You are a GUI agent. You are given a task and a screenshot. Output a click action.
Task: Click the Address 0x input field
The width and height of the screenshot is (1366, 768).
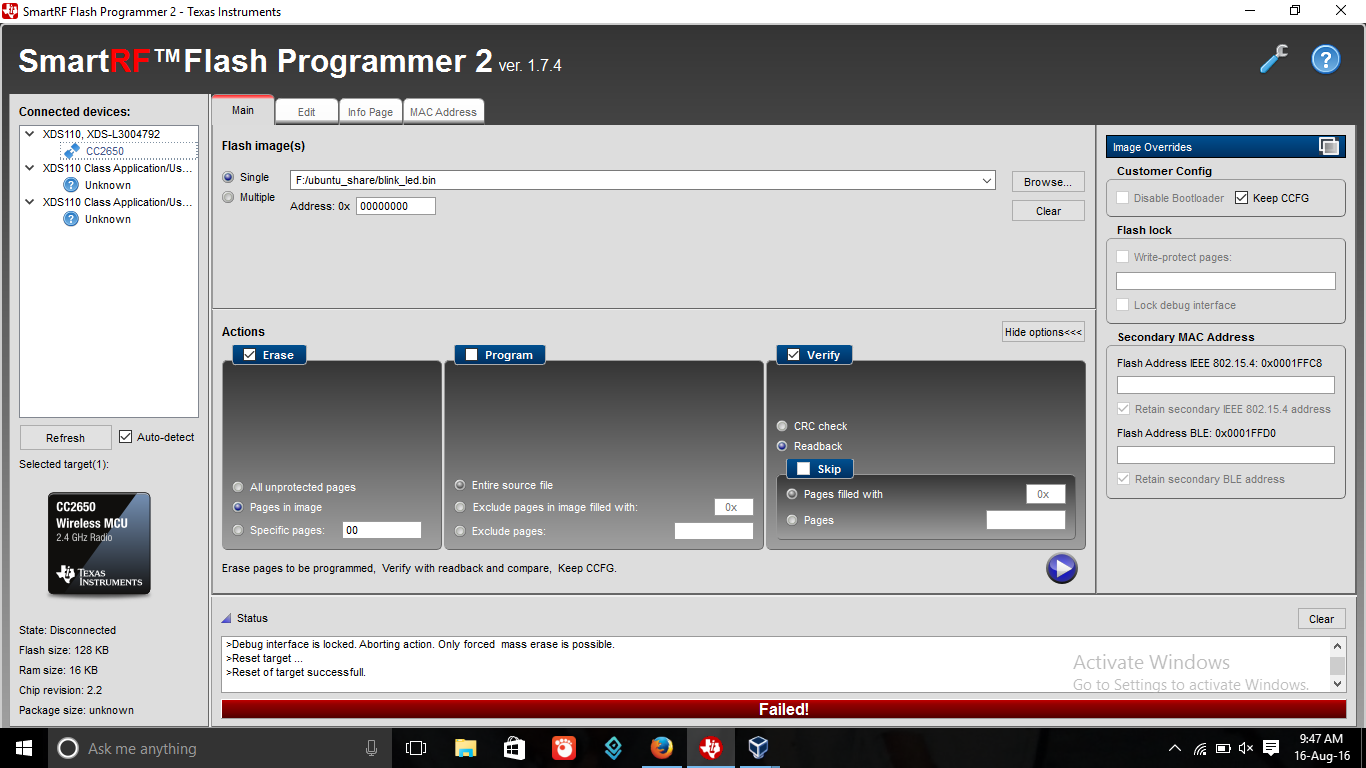(396, 206)
